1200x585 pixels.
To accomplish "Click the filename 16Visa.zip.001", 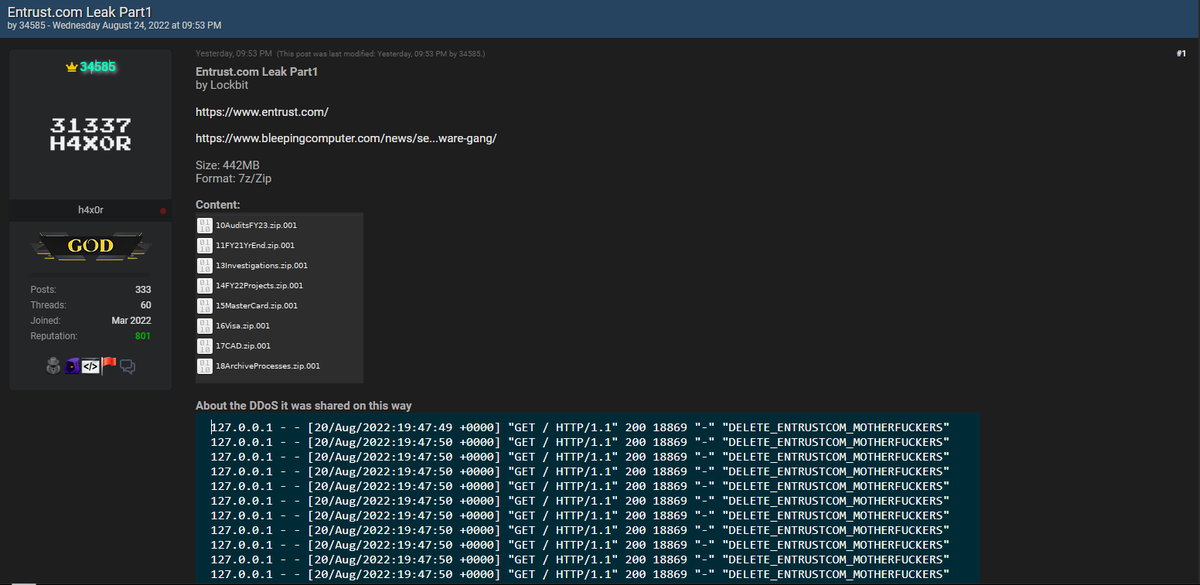I will tap(243, 326).
